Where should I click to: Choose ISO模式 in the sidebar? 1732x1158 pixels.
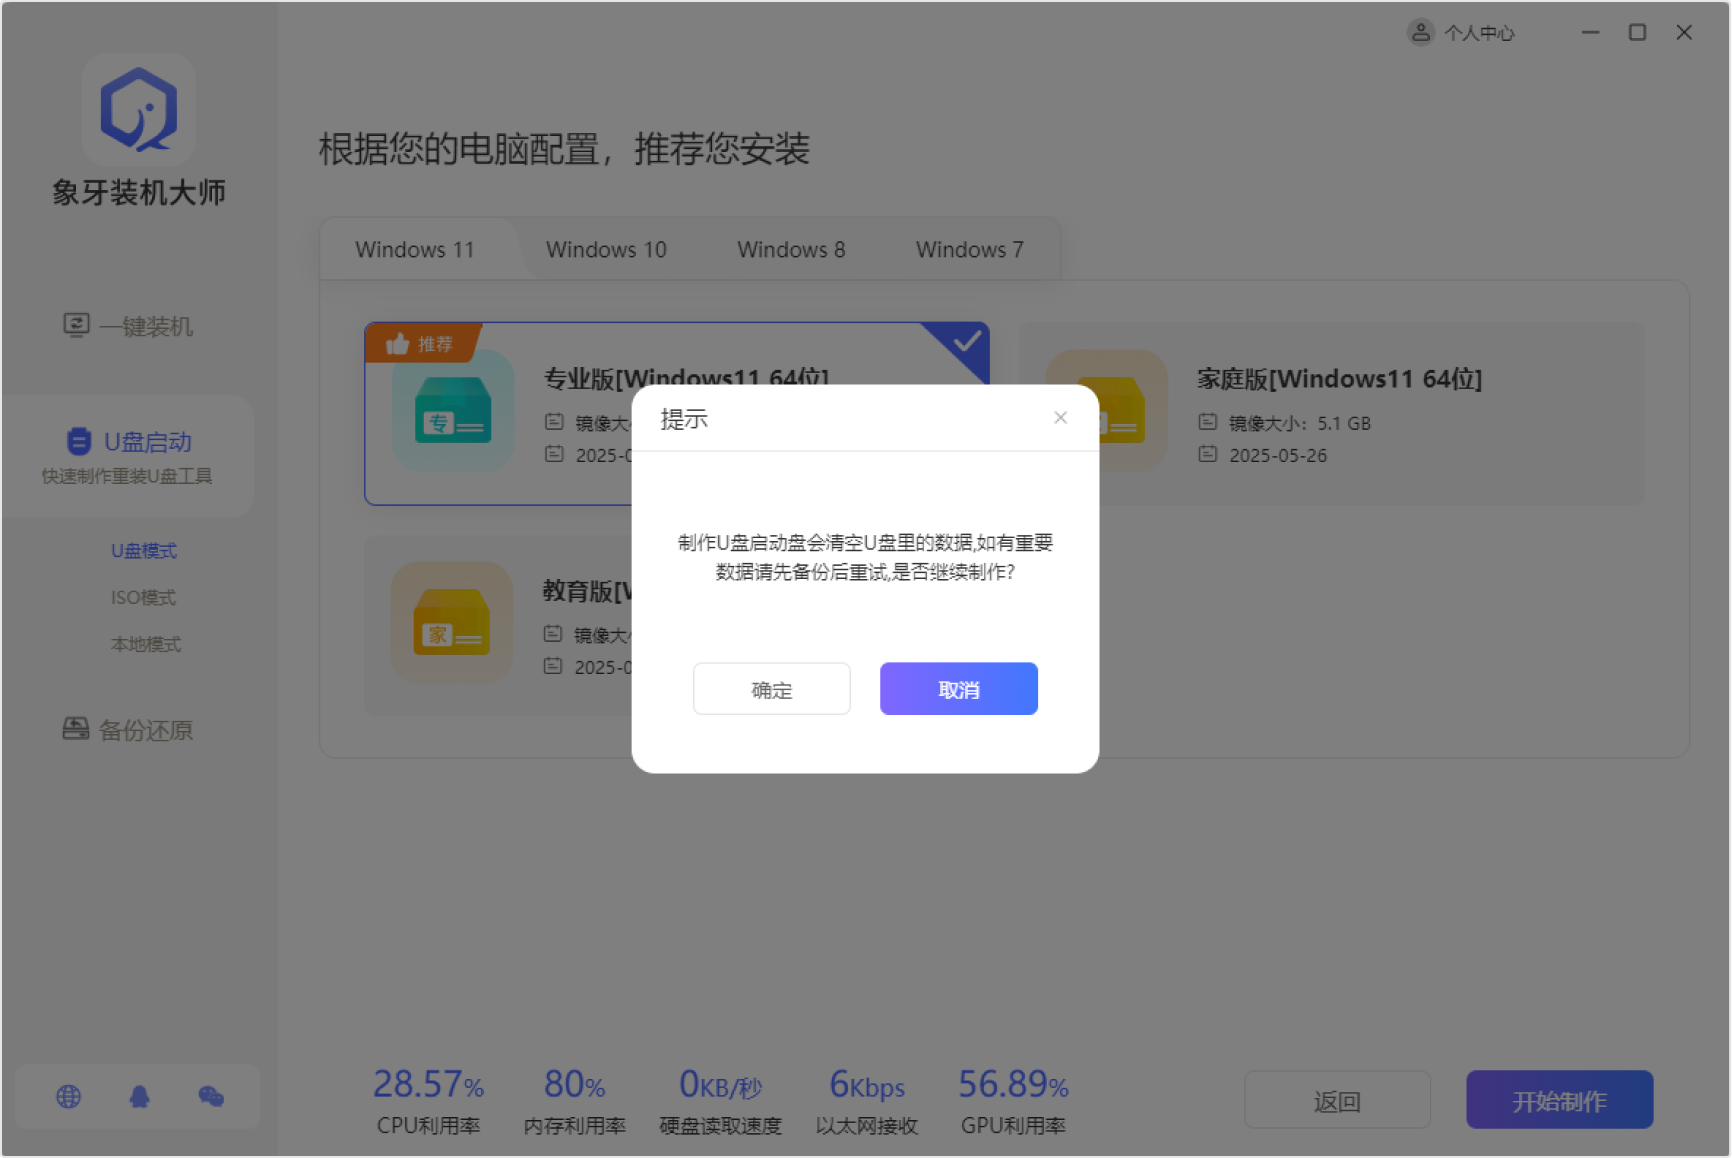tap(143, 597)
